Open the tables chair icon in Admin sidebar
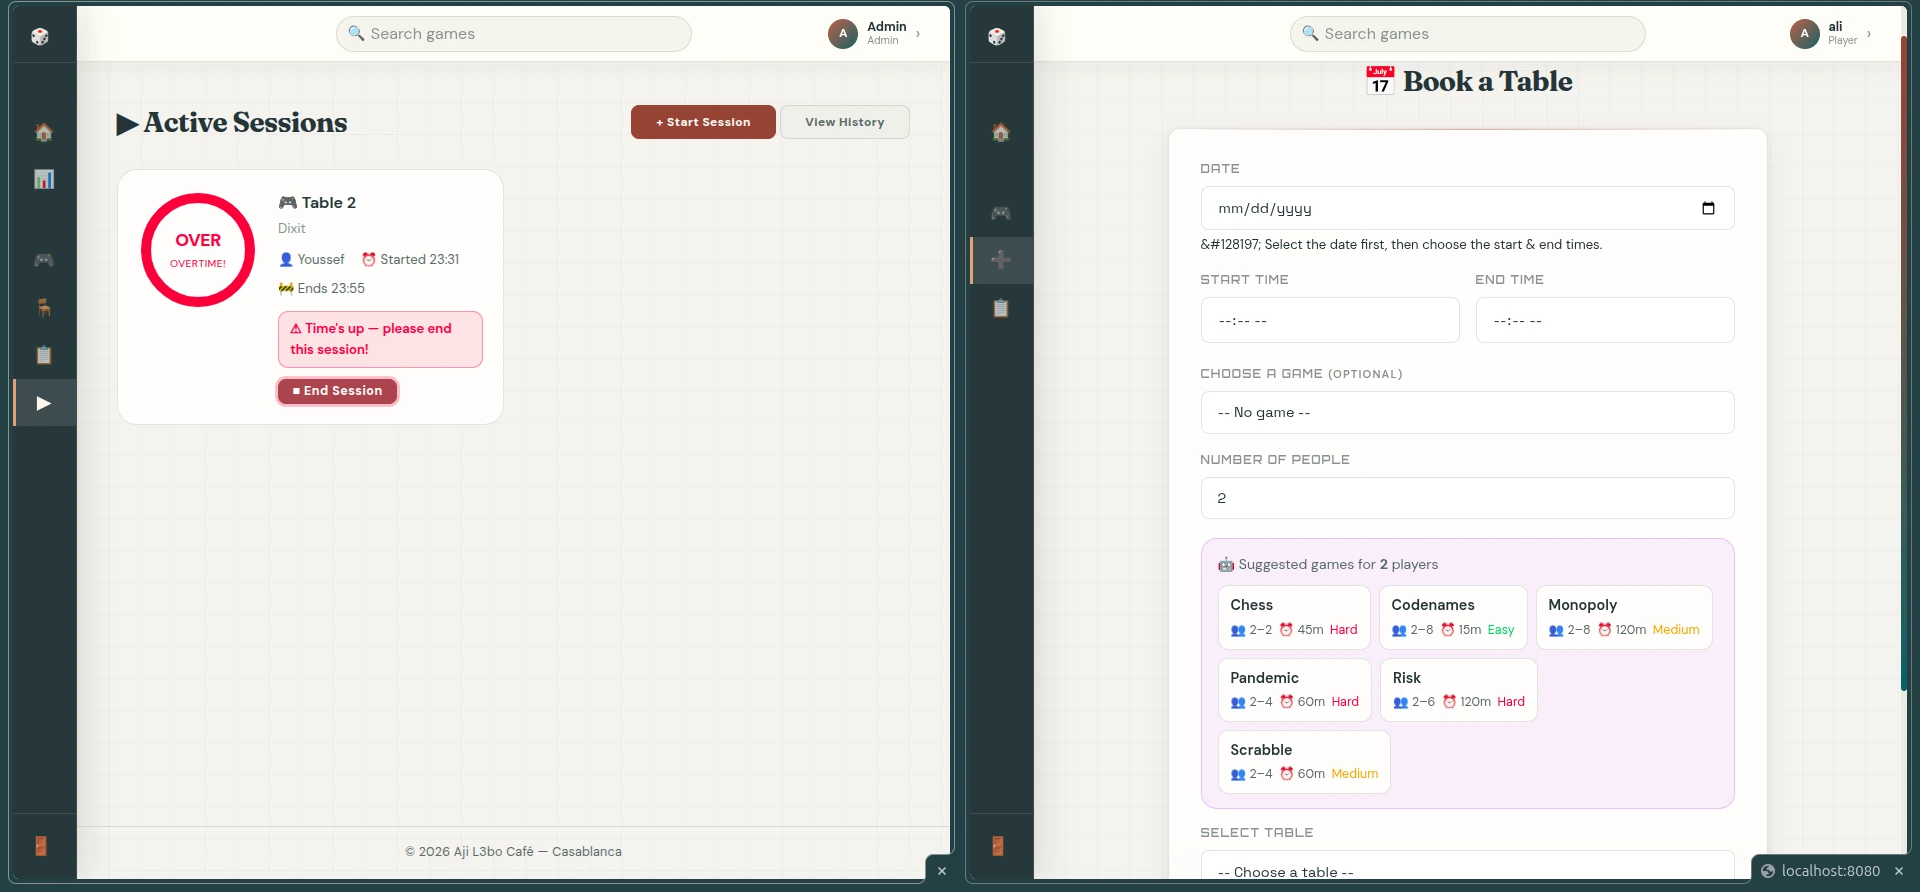The height and width of the screenshot is (892, 1920). pos(44,308)
